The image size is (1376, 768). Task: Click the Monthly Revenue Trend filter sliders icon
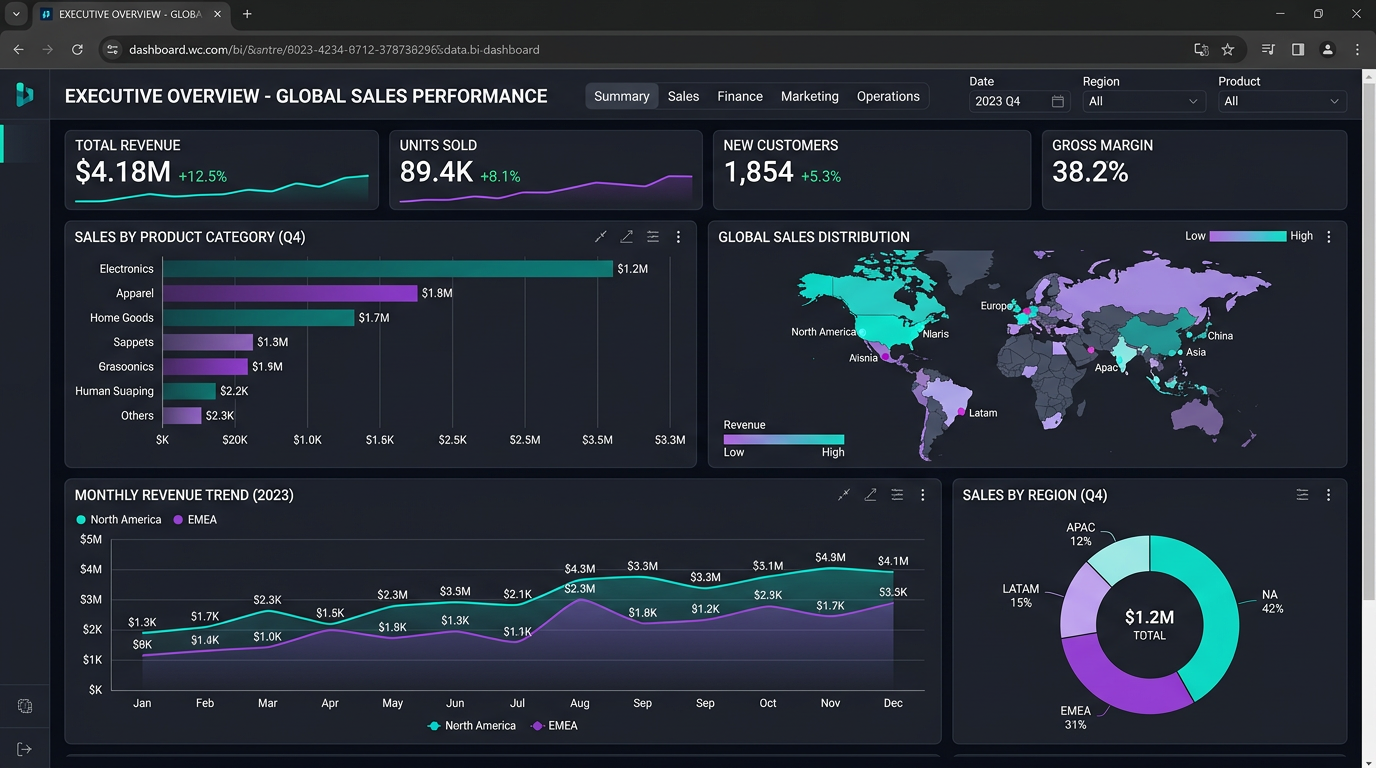pyautogui.click(x=897, y=495)
